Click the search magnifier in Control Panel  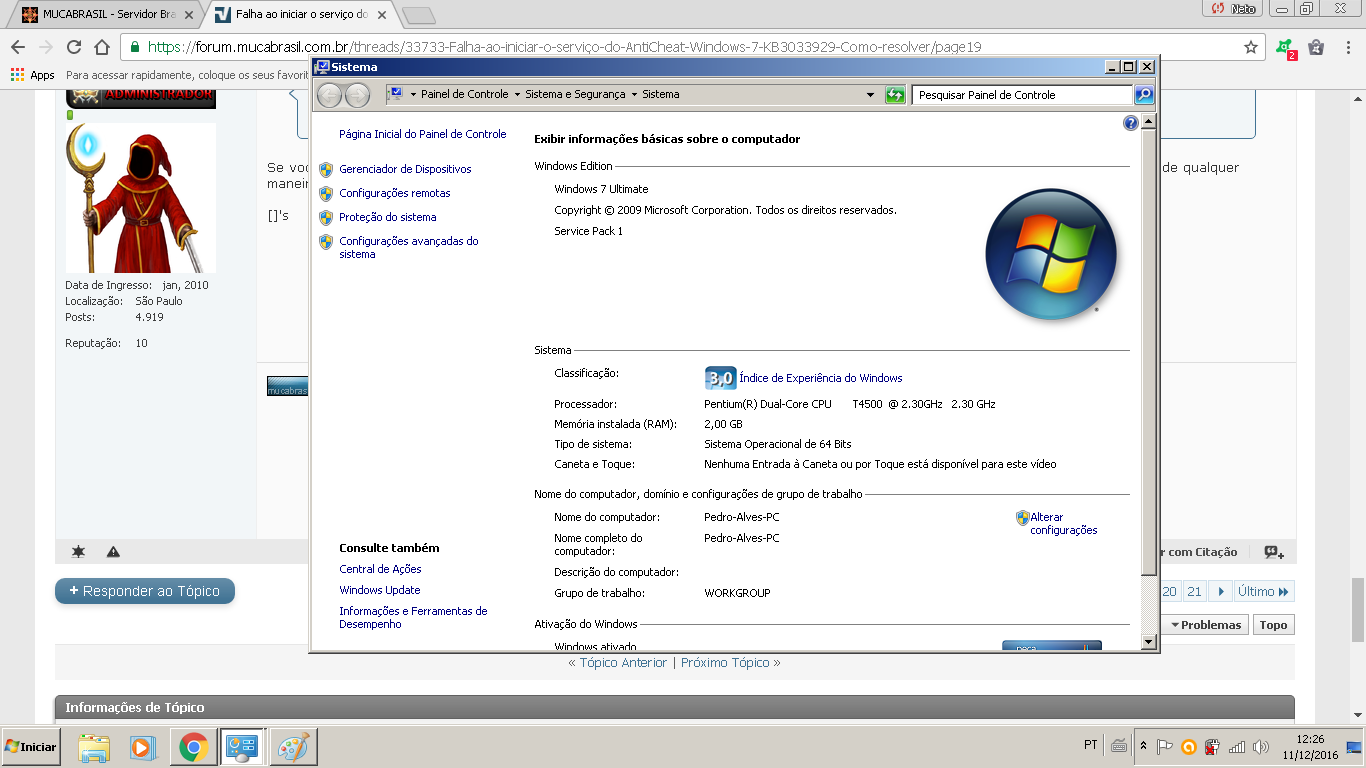click(x=1144, y=95)
